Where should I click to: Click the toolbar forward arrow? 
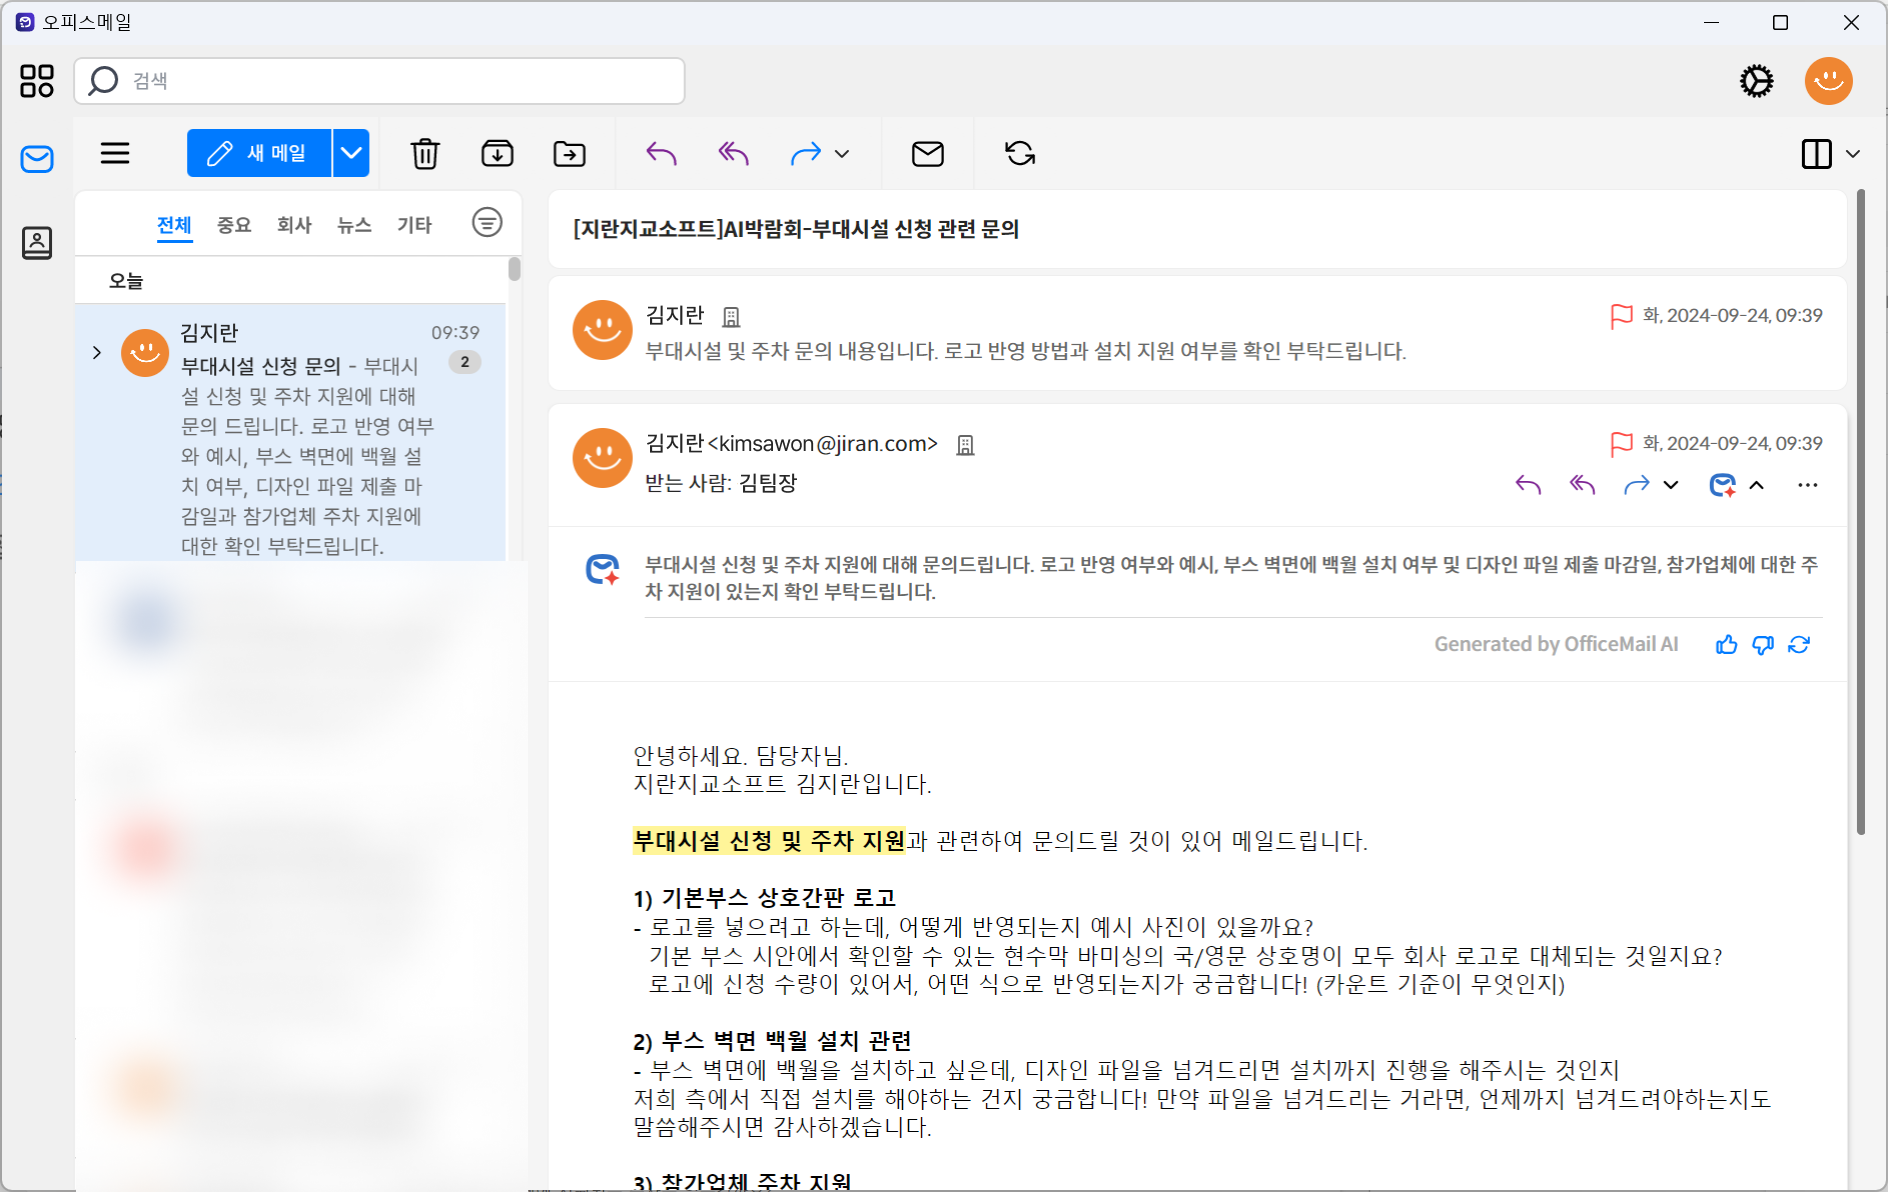[x=805, y=153]
